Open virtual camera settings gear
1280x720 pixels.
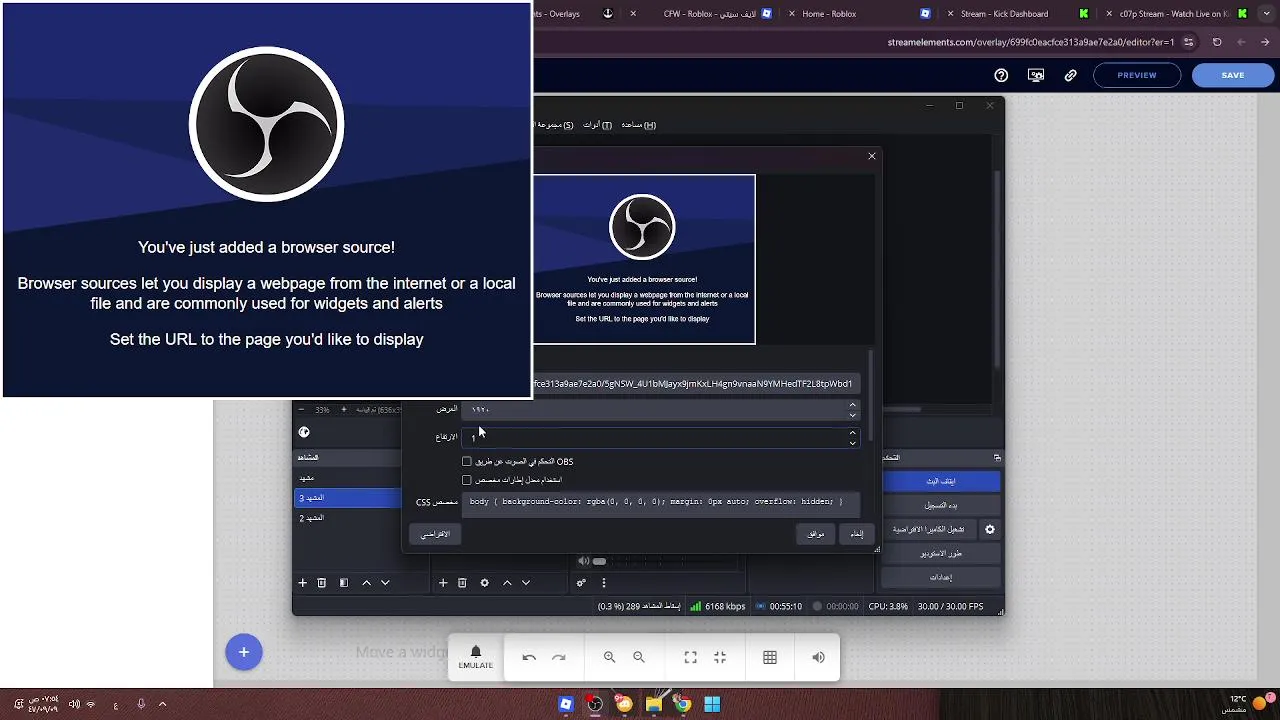pyautogui.click(x=990, y=529)
